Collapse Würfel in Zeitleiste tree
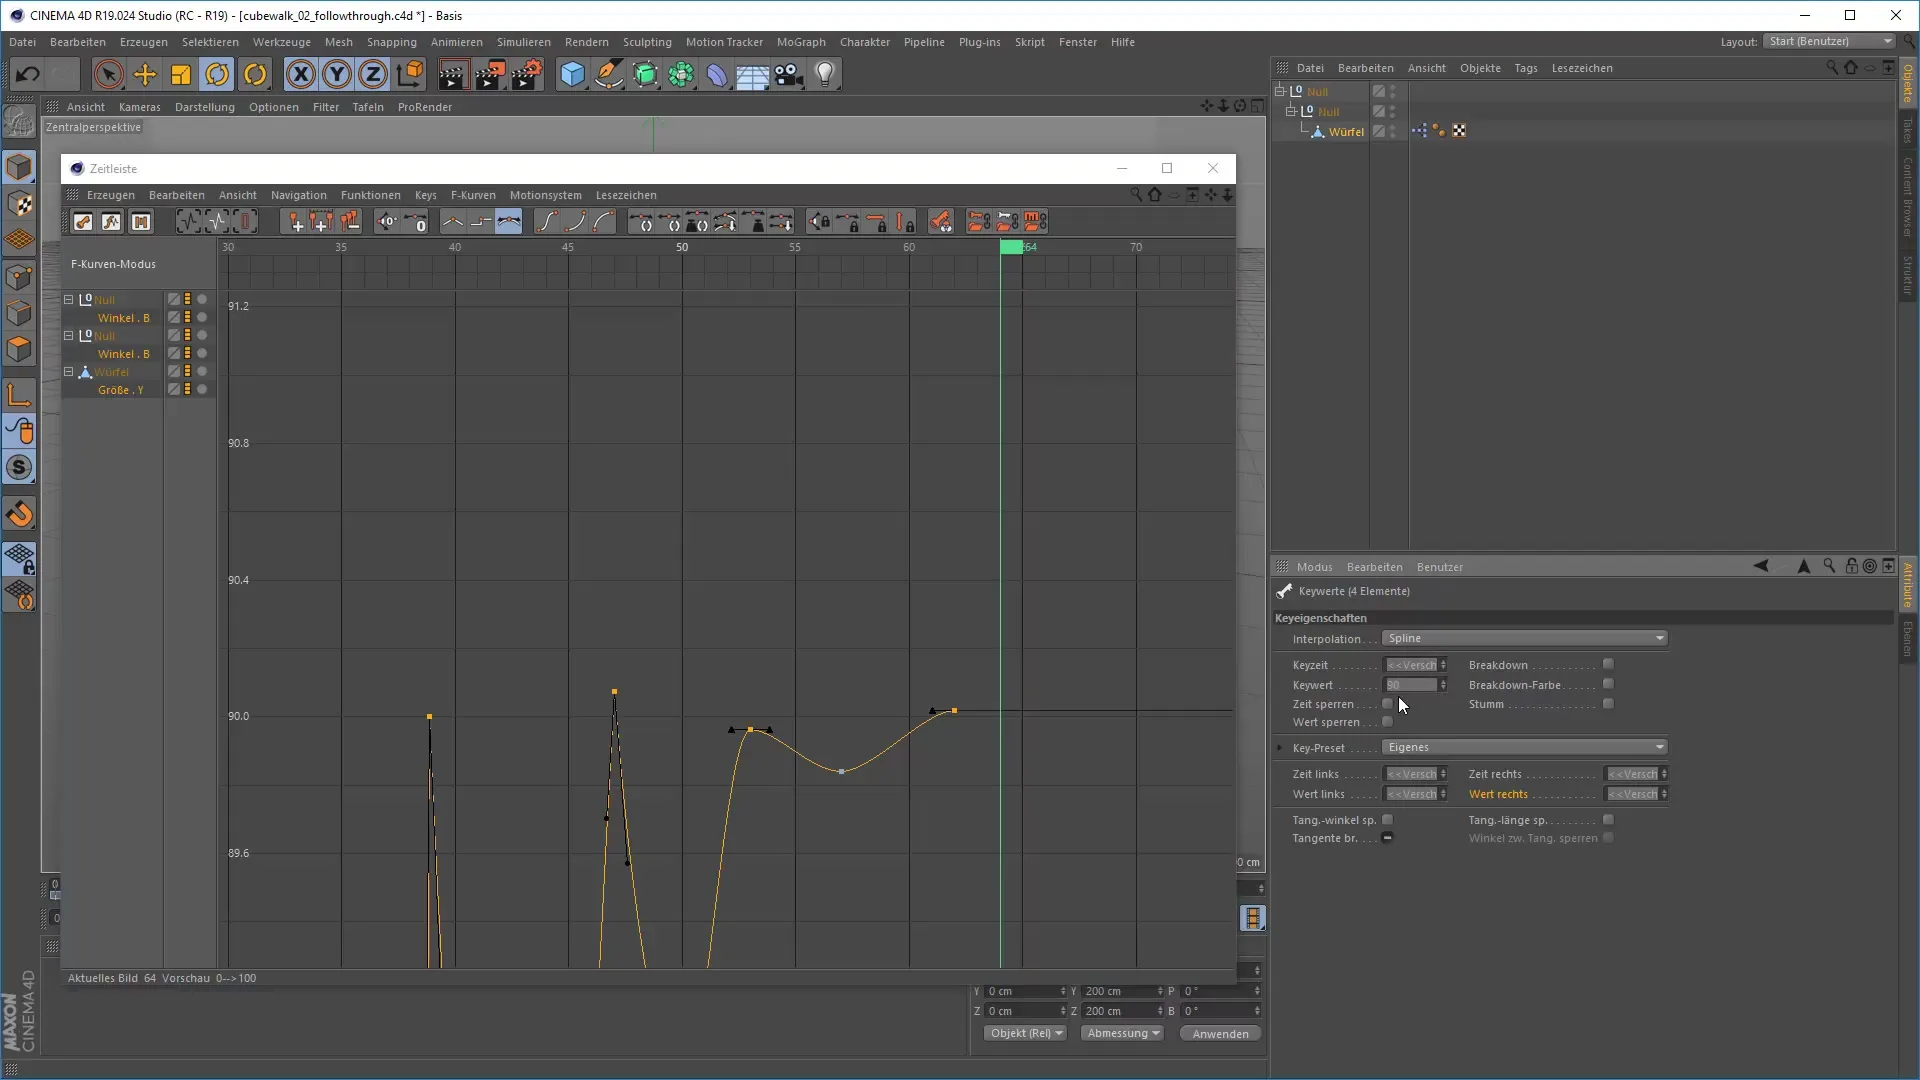 click(x=69, y=371)
